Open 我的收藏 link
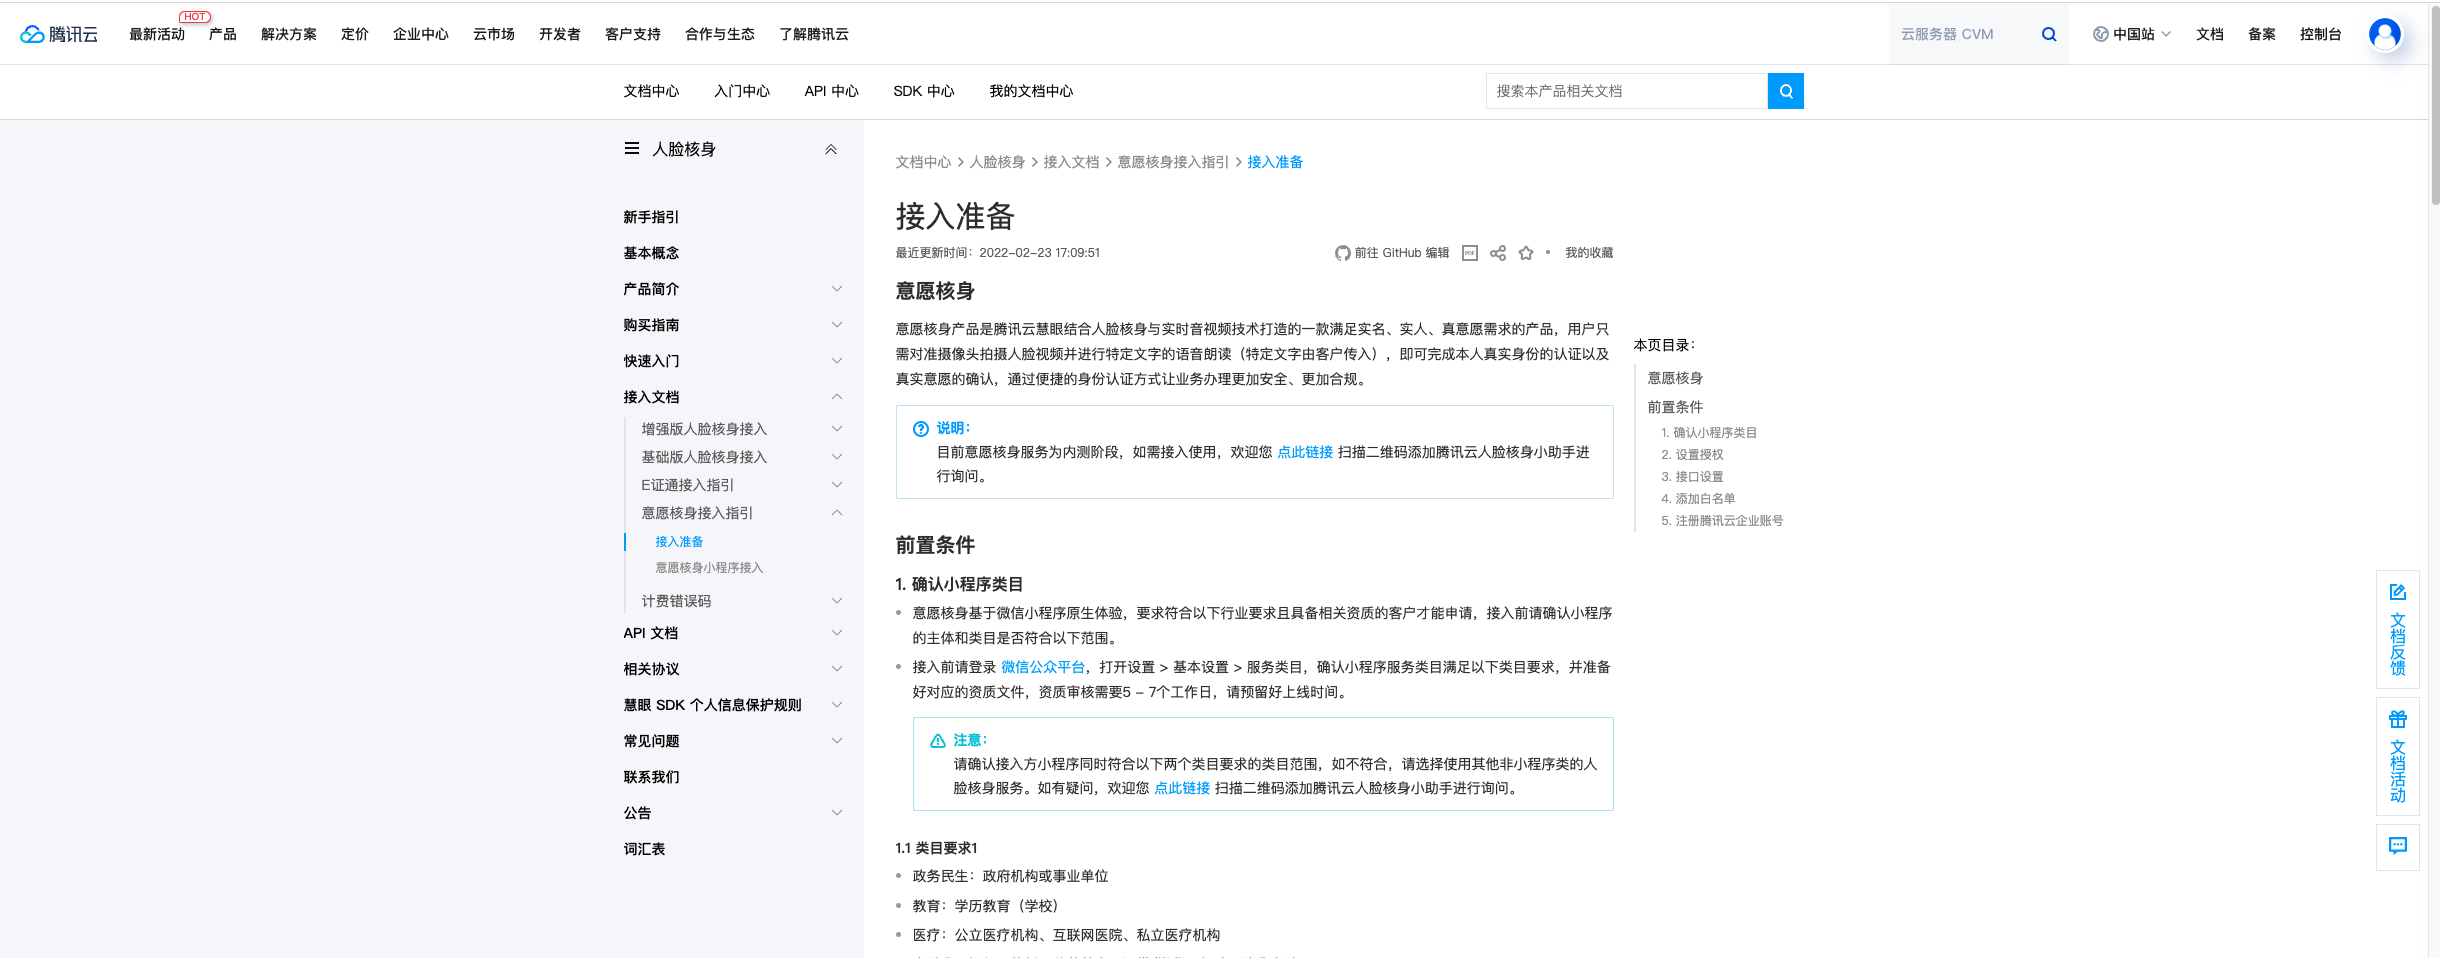The width and height of the screenshot is (2440, 958). (x=1589, y=253)
